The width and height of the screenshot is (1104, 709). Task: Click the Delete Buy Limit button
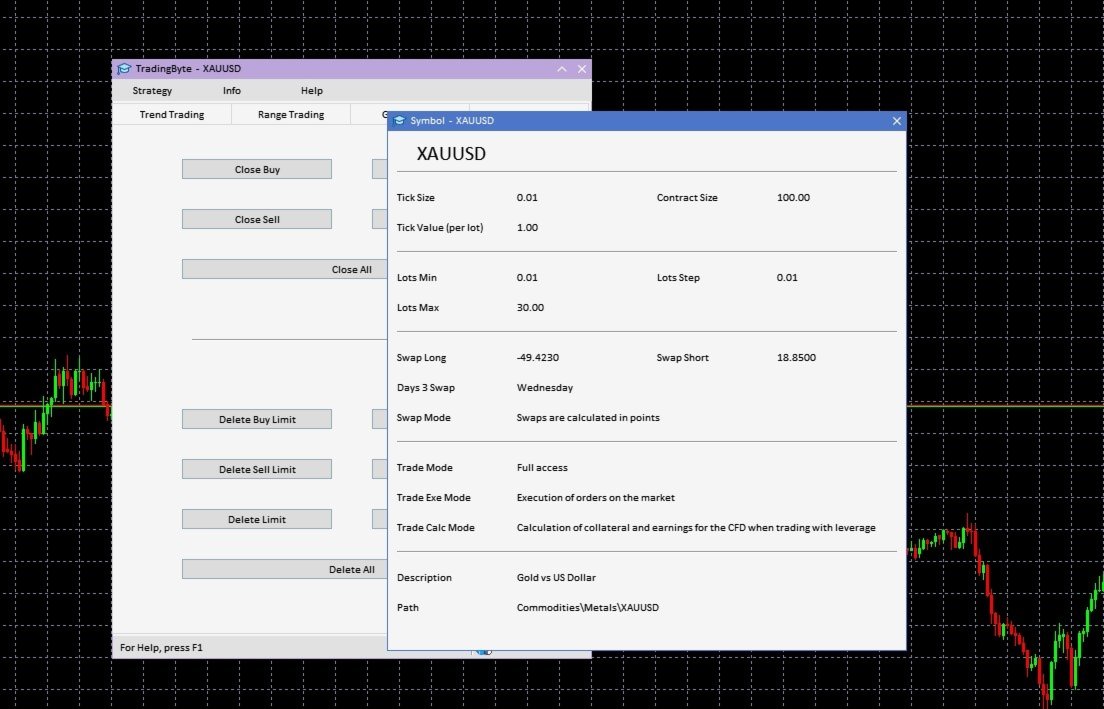coord(257,420)
